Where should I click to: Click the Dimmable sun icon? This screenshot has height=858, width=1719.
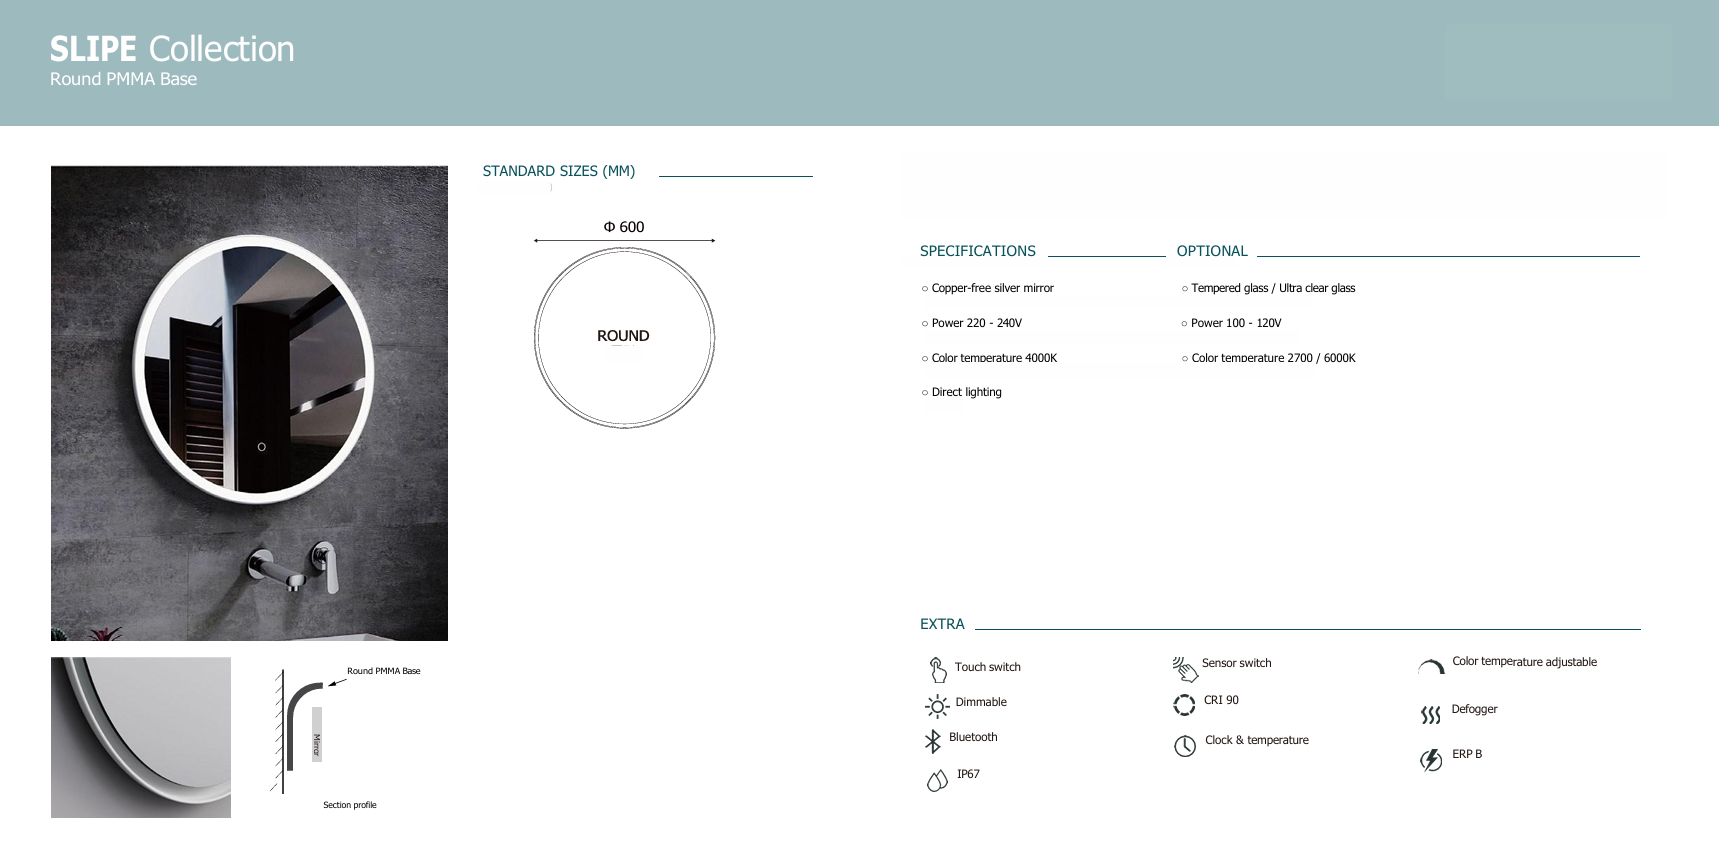(937, 707)
